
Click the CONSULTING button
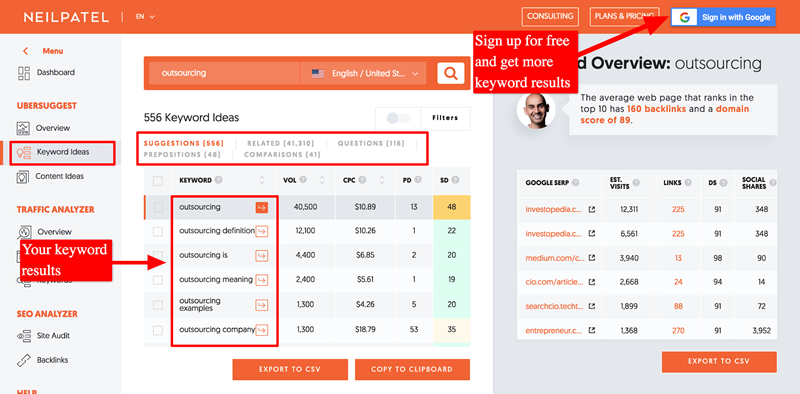551,16
